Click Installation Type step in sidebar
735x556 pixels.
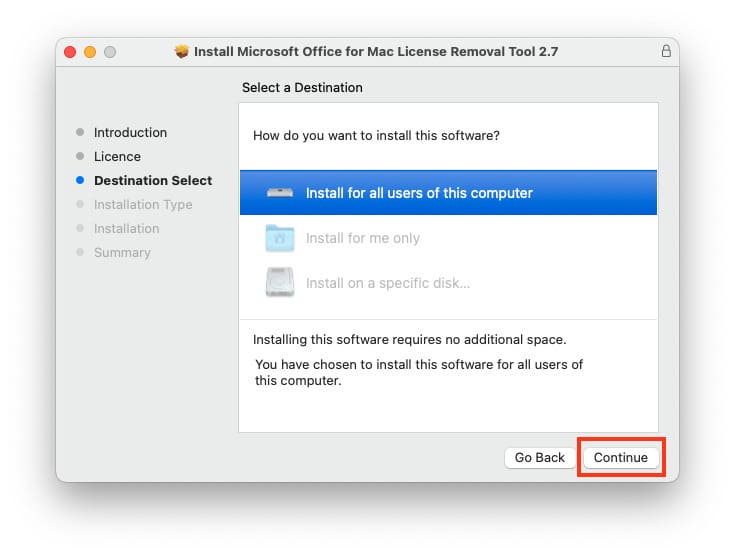click(143, 204)
